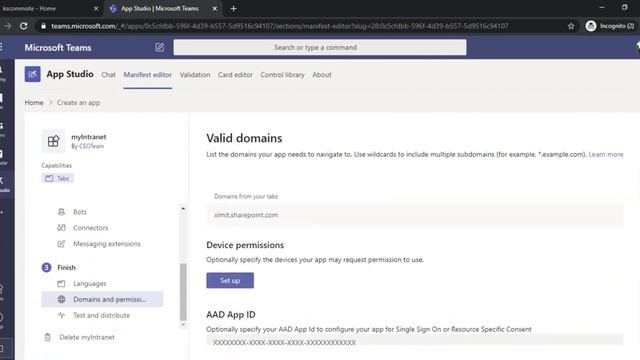Open new chat compose icon

pyautogui.click(x=160, y=47)
